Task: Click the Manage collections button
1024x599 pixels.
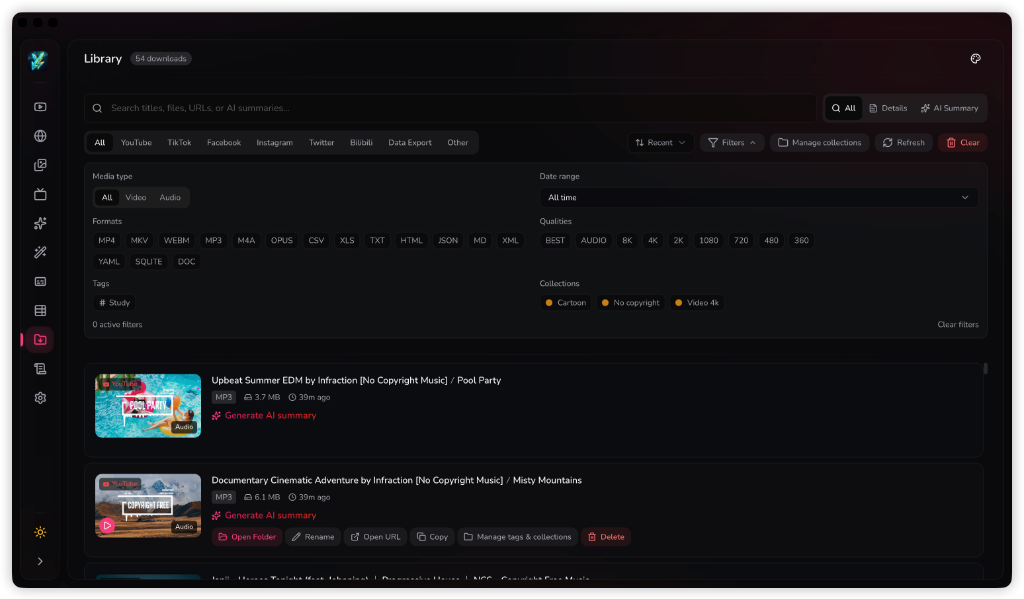Action: coord(820,142)
